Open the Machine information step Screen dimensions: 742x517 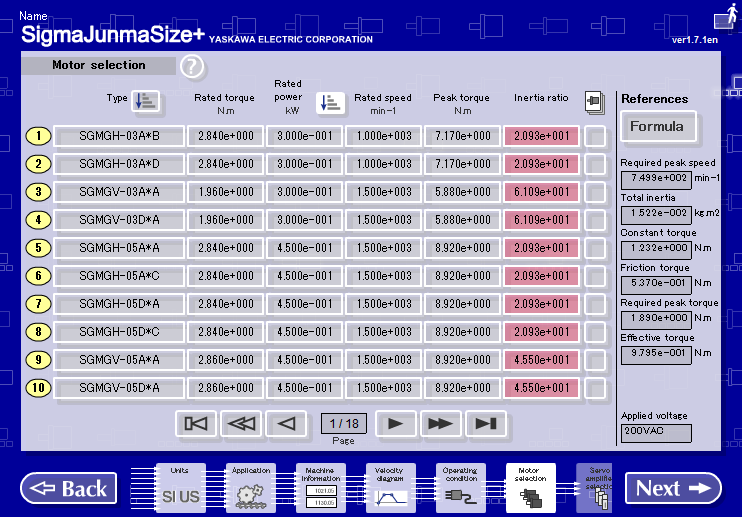(321, 488)
